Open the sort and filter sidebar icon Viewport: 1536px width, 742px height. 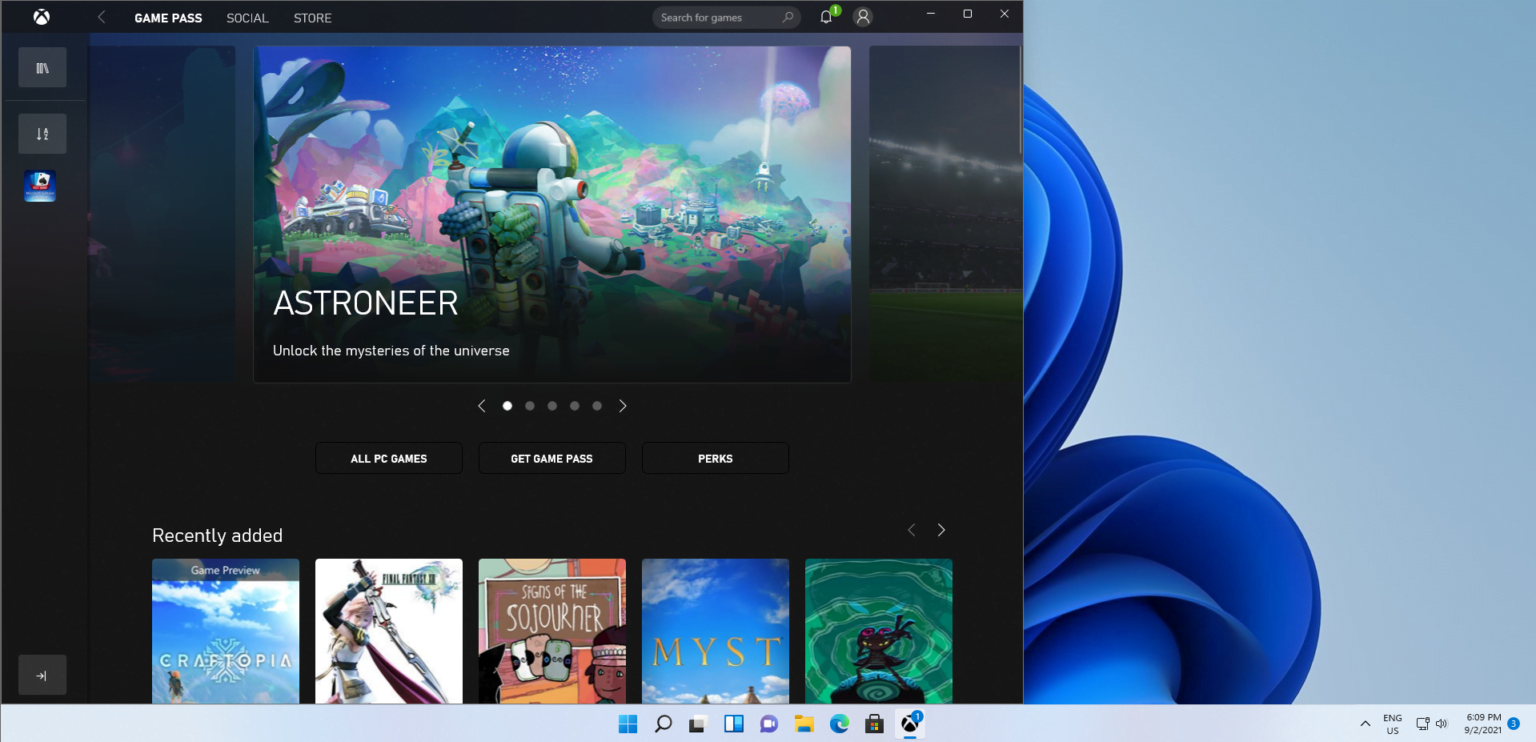pos(42,133)
